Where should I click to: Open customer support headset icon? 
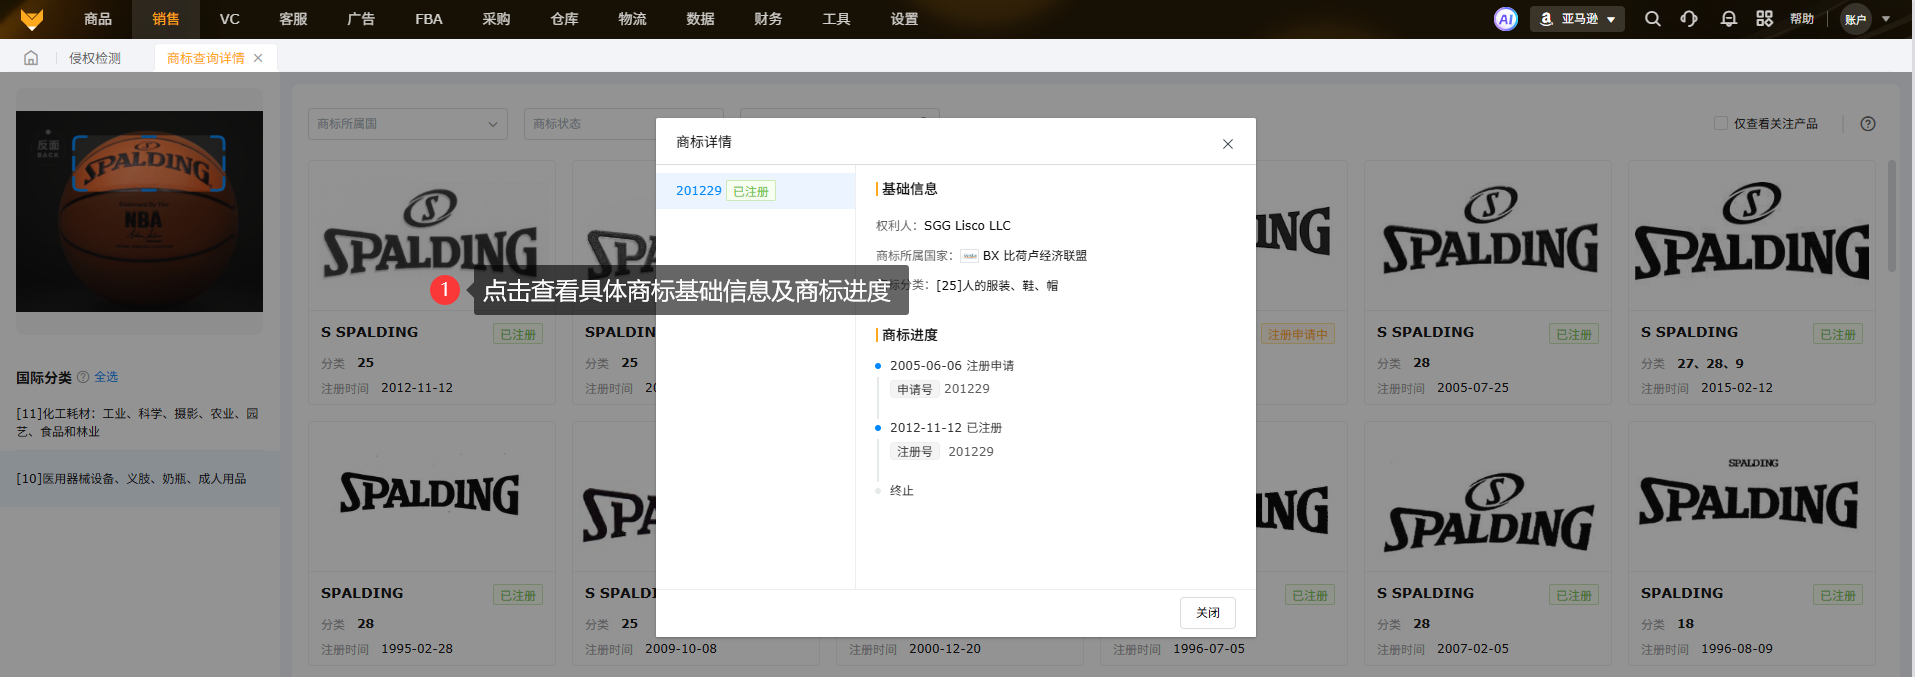click(1689, 19)
